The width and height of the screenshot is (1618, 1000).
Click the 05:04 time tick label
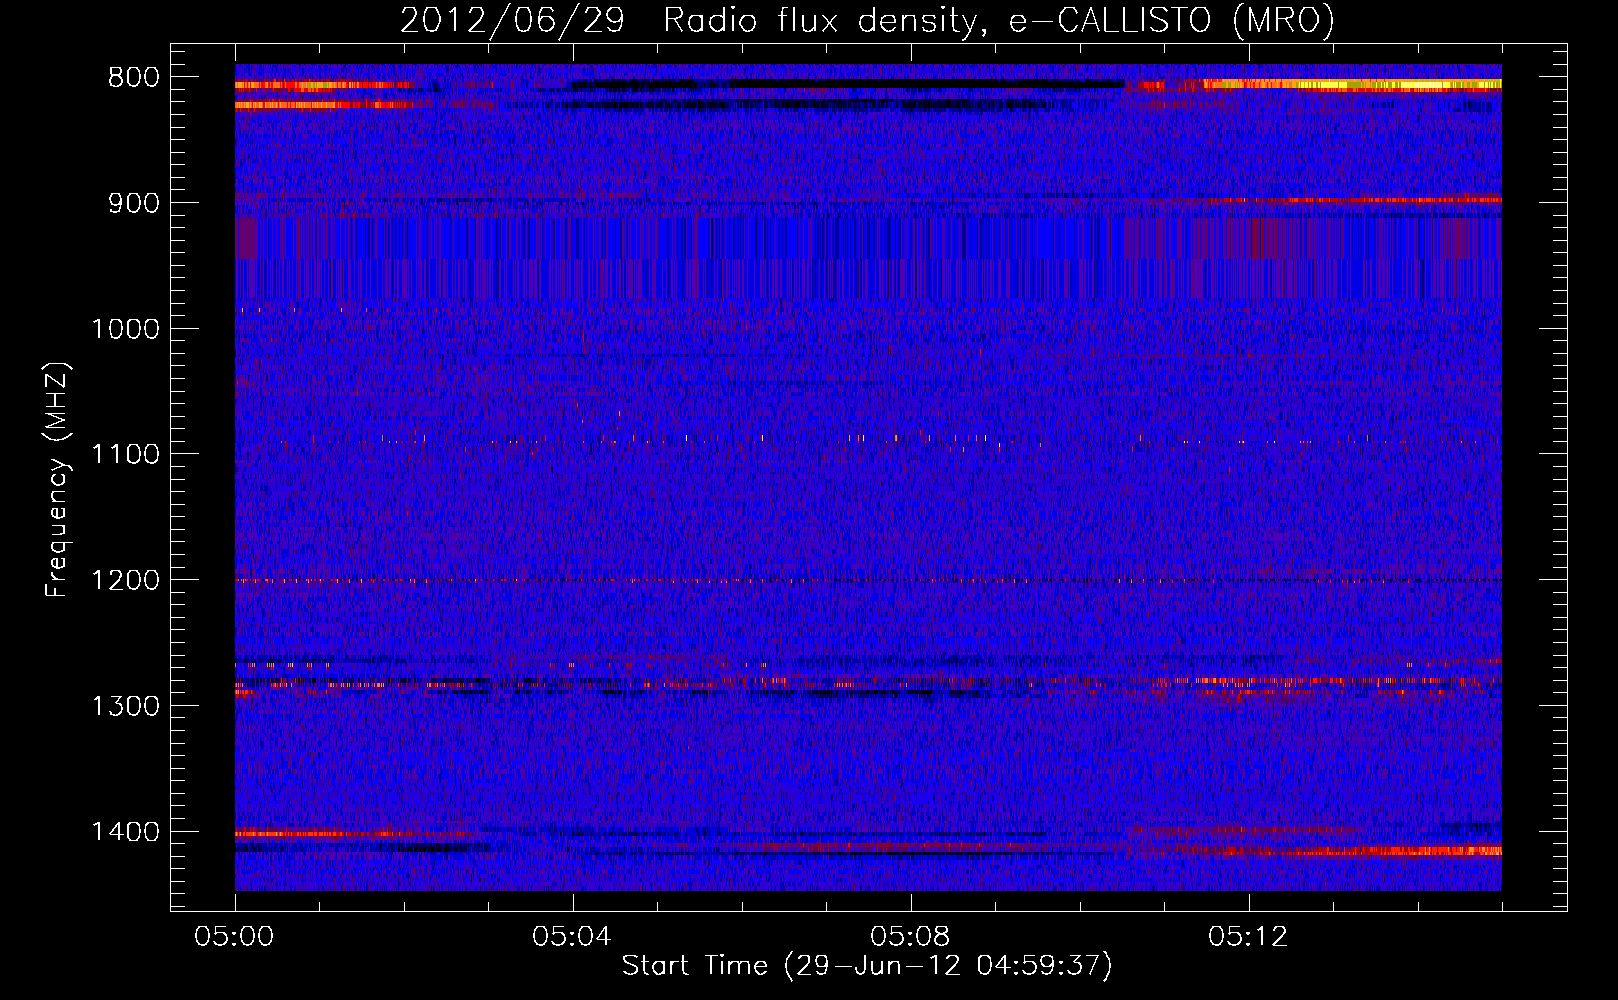point(573,937)
